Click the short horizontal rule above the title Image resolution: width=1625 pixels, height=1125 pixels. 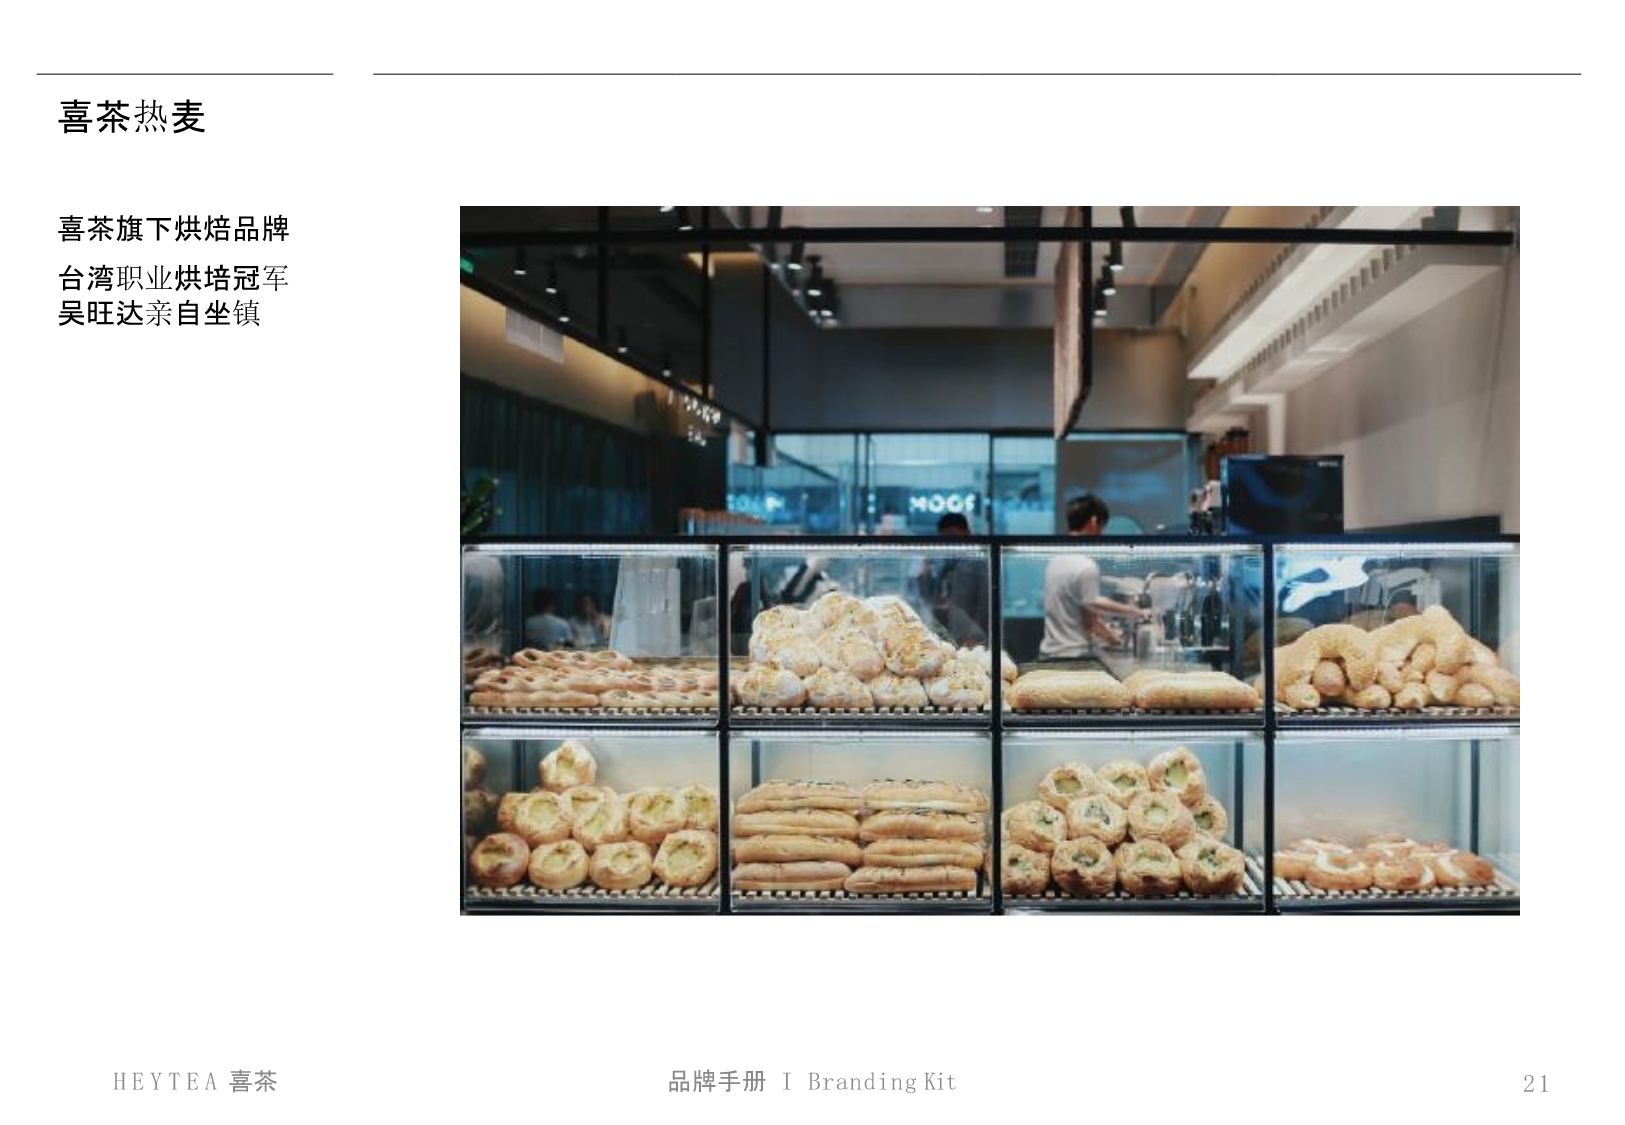[x=185, y=73]
